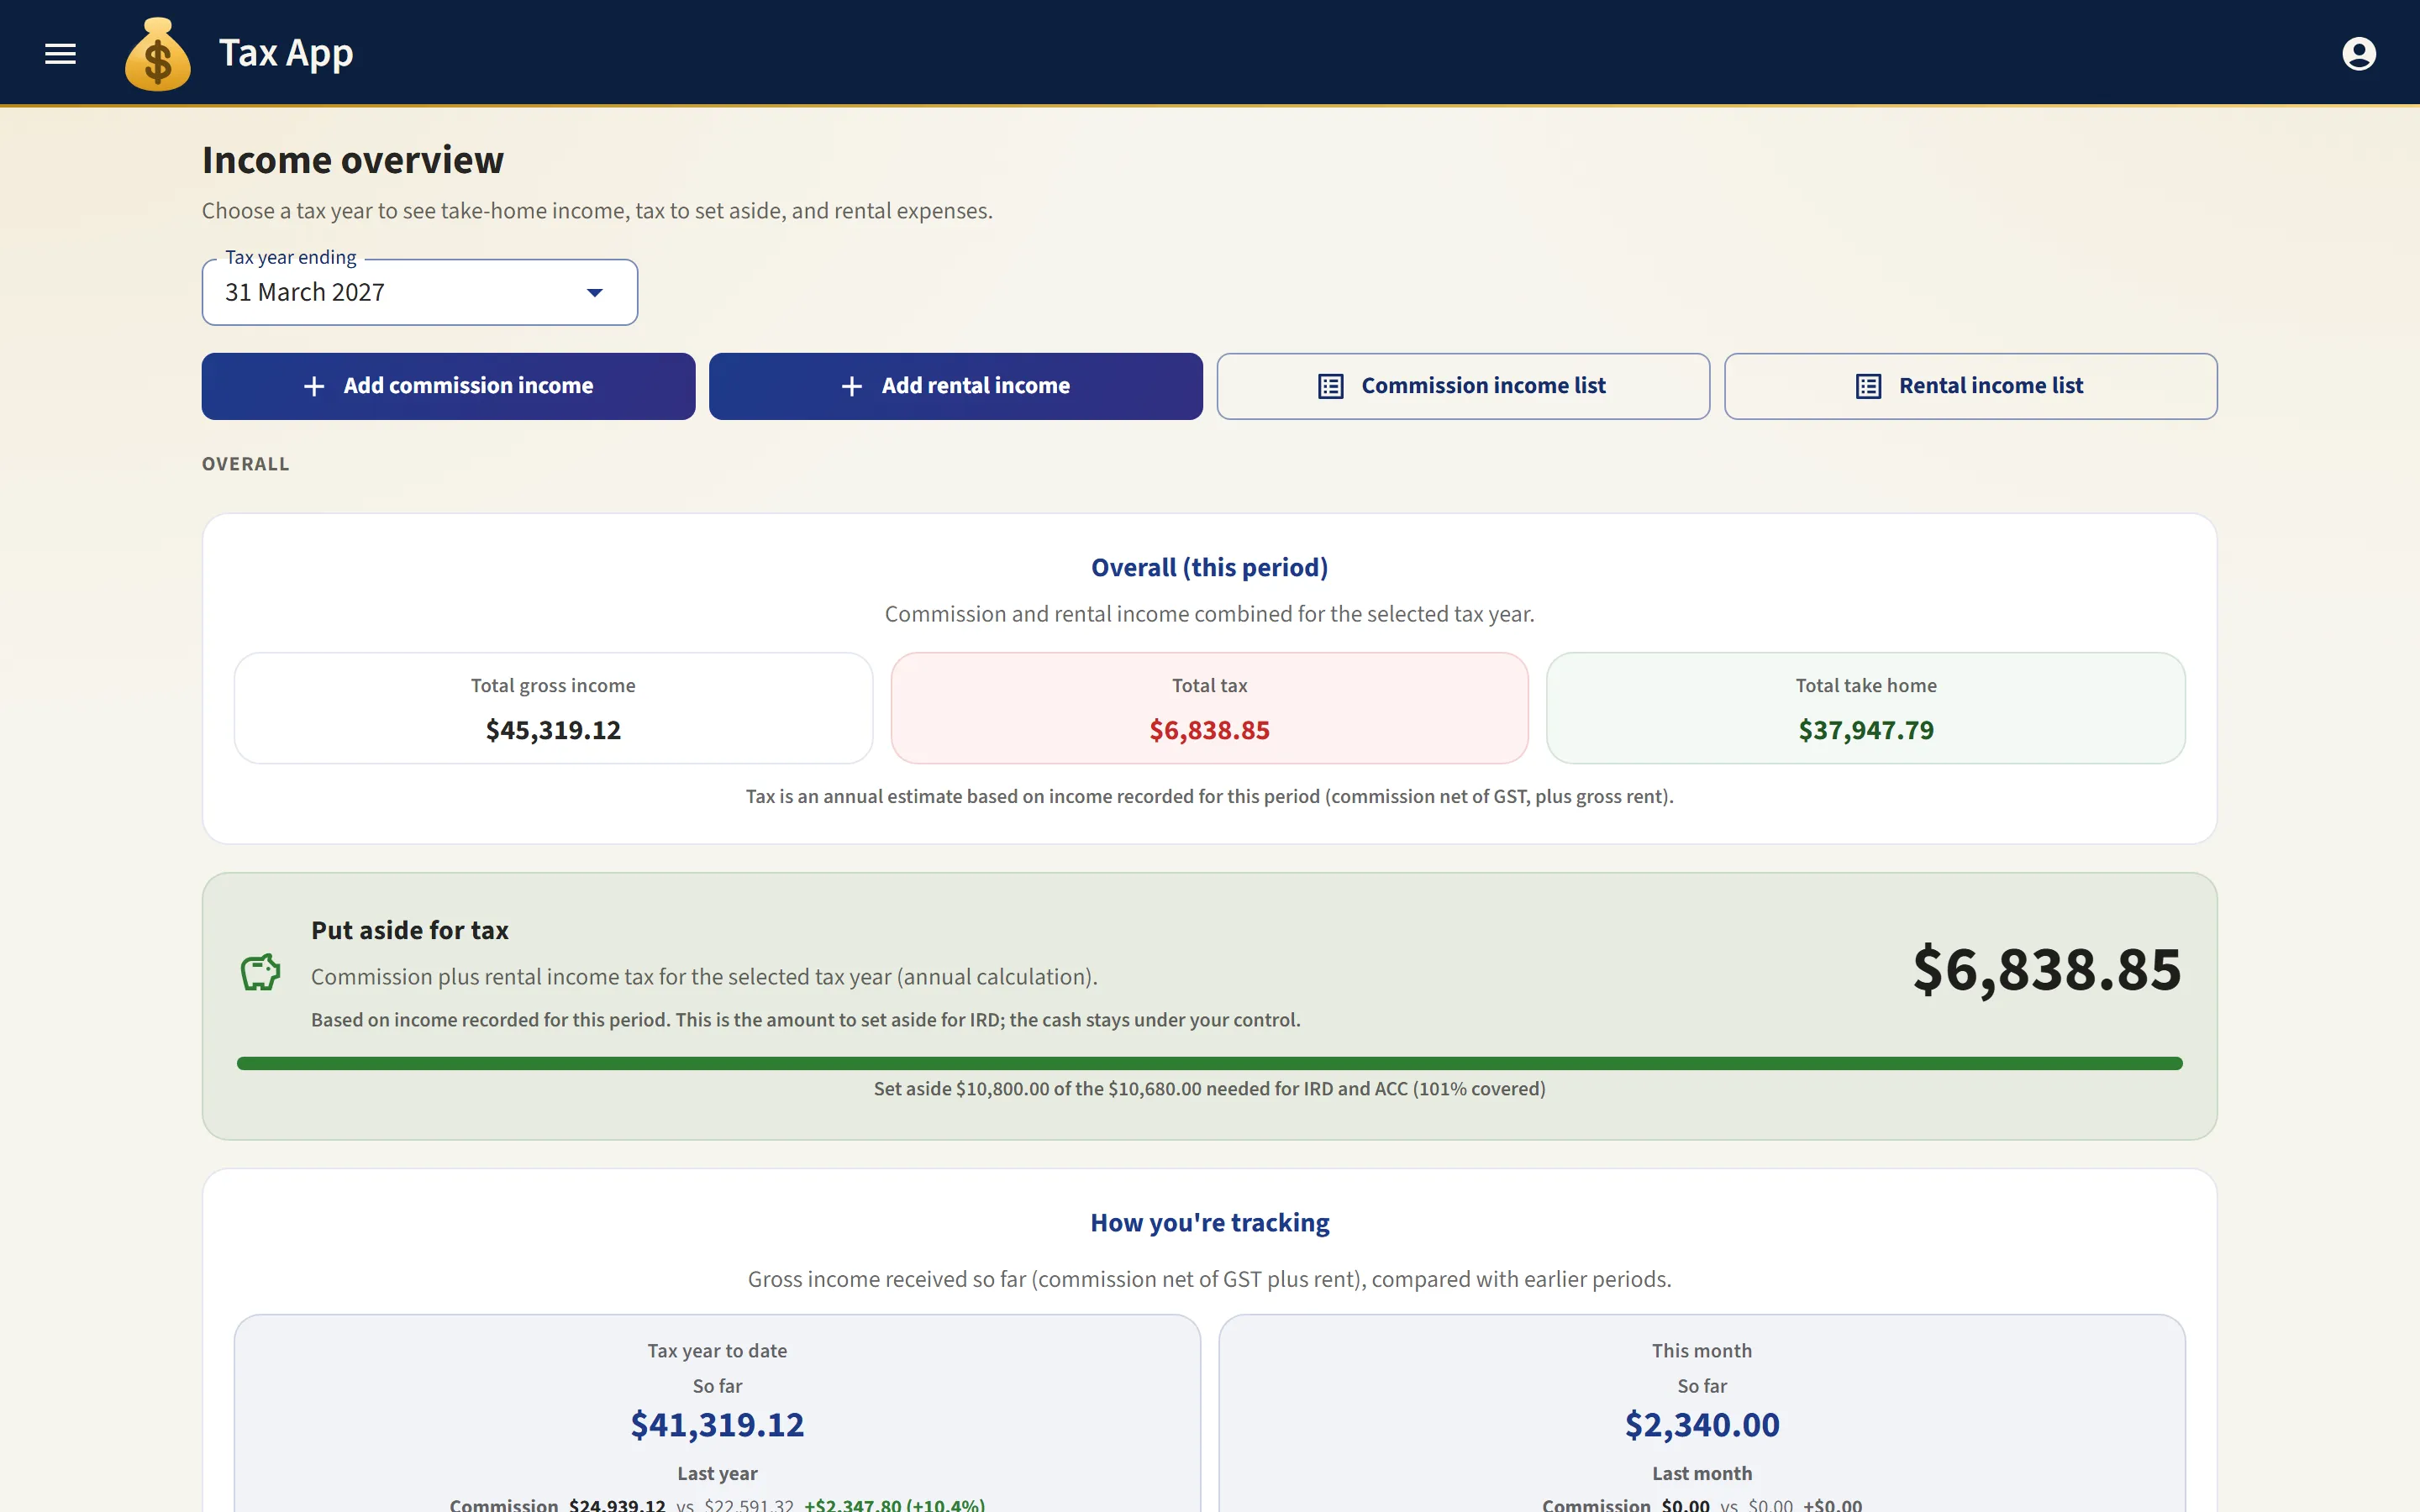Click the large $6,838.85 put-aside amount

tap(2046, 969)
